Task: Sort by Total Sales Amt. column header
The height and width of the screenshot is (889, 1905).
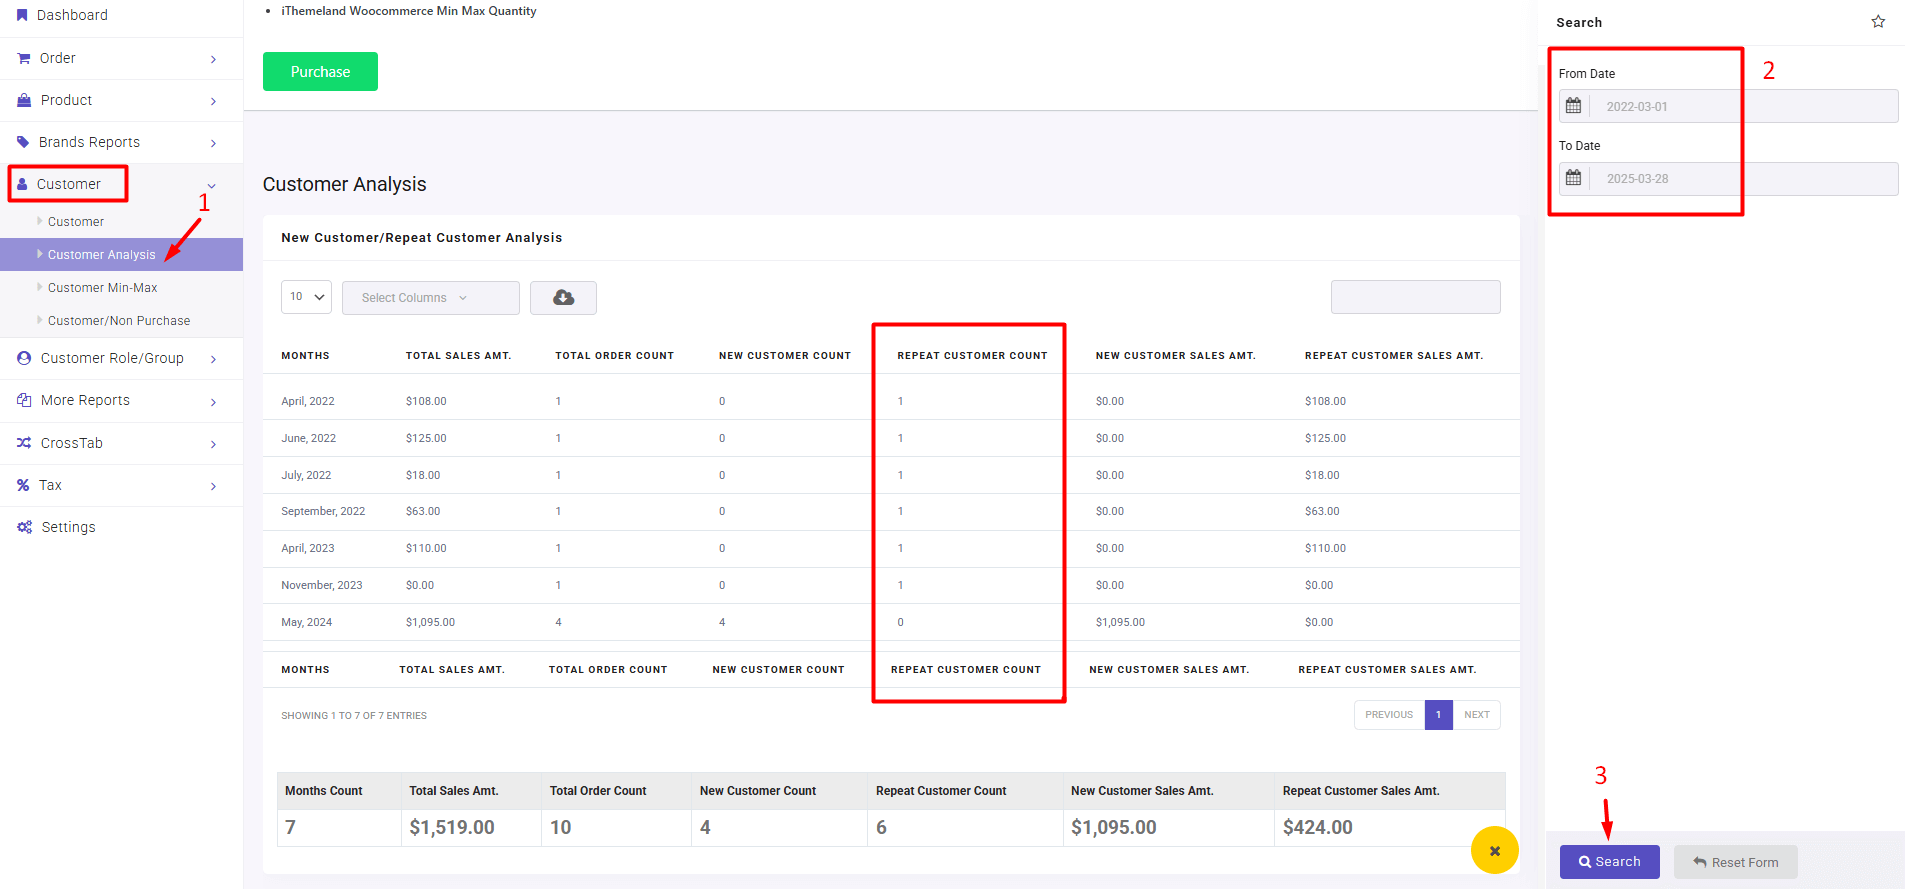Action: pos(458,356)
